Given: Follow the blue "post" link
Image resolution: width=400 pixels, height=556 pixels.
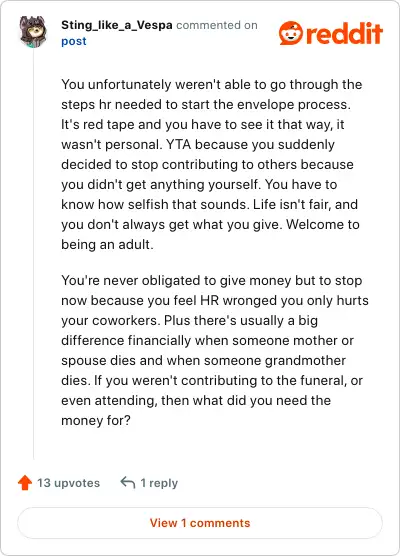Looking at the screenshot, I should pos(74,41).
